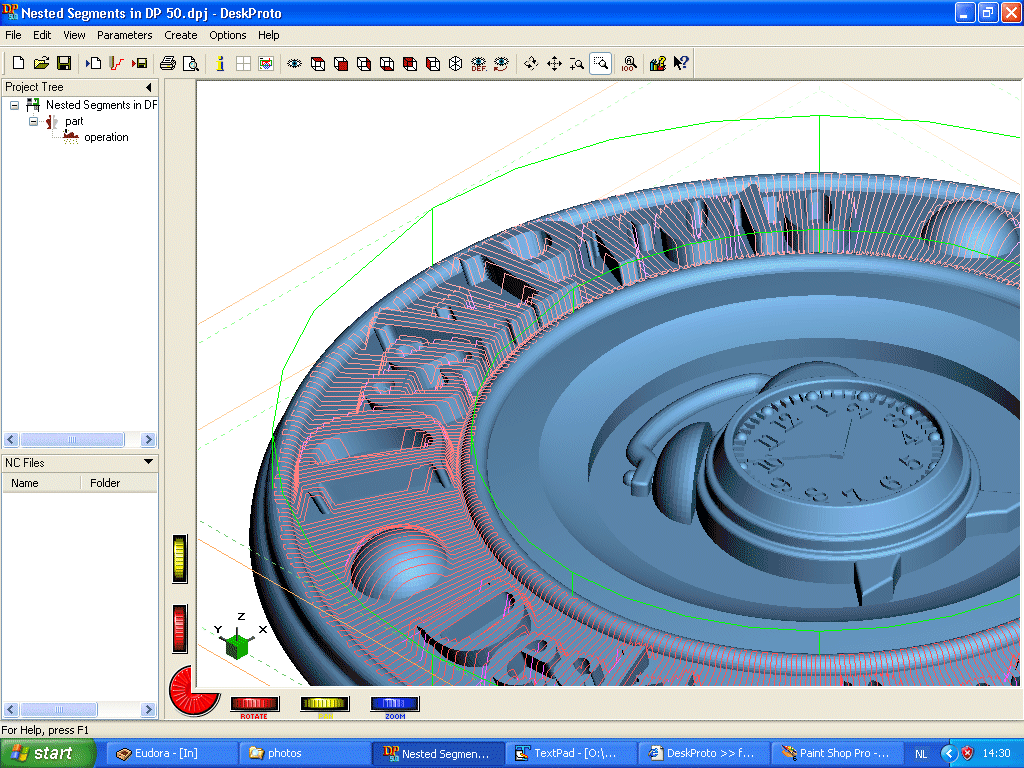Image resolution: width=1024 pixels, height=768 pixels.
Task: Click the yellow Information icon
Action: click(220, 63)
